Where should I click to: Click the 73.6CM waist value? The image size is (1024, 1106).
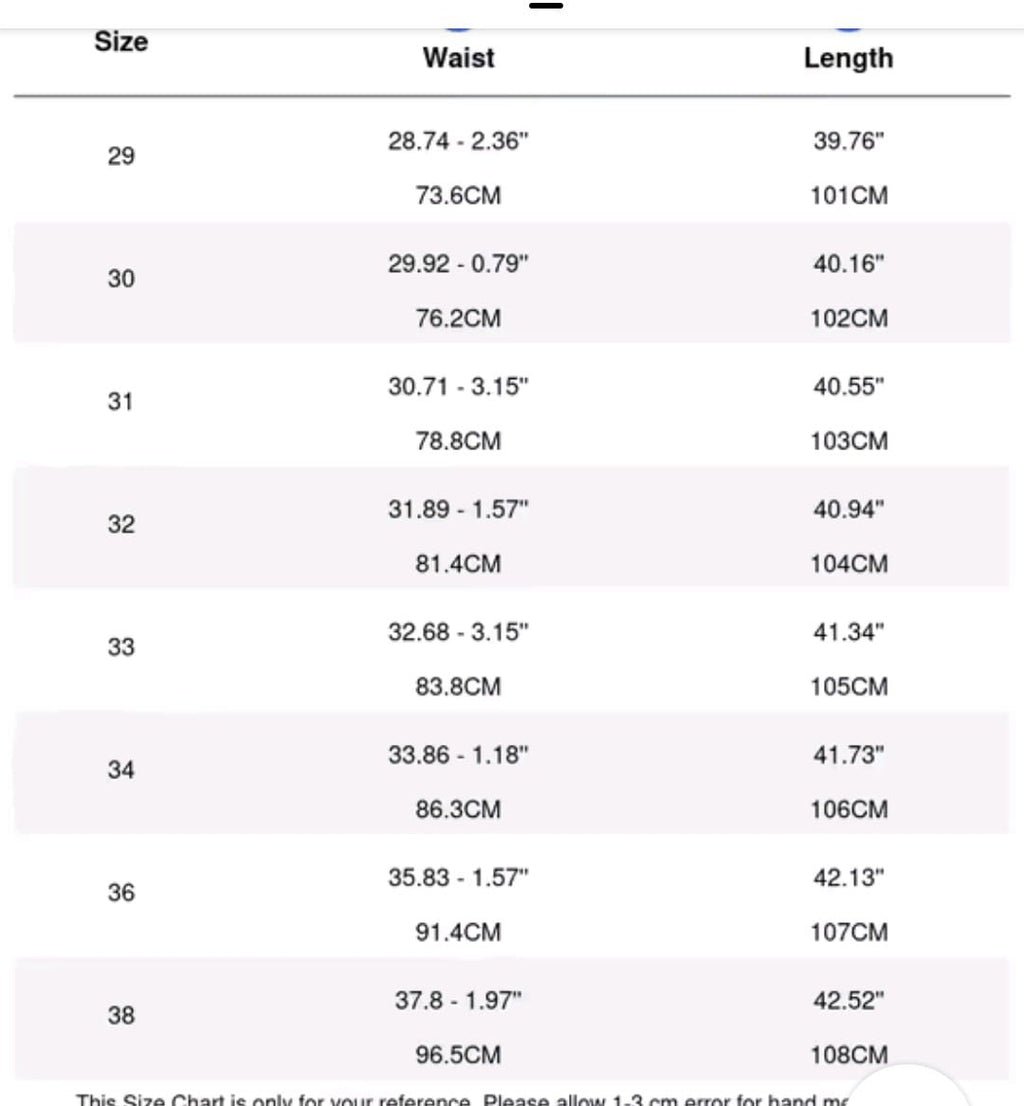pos(458,196)
